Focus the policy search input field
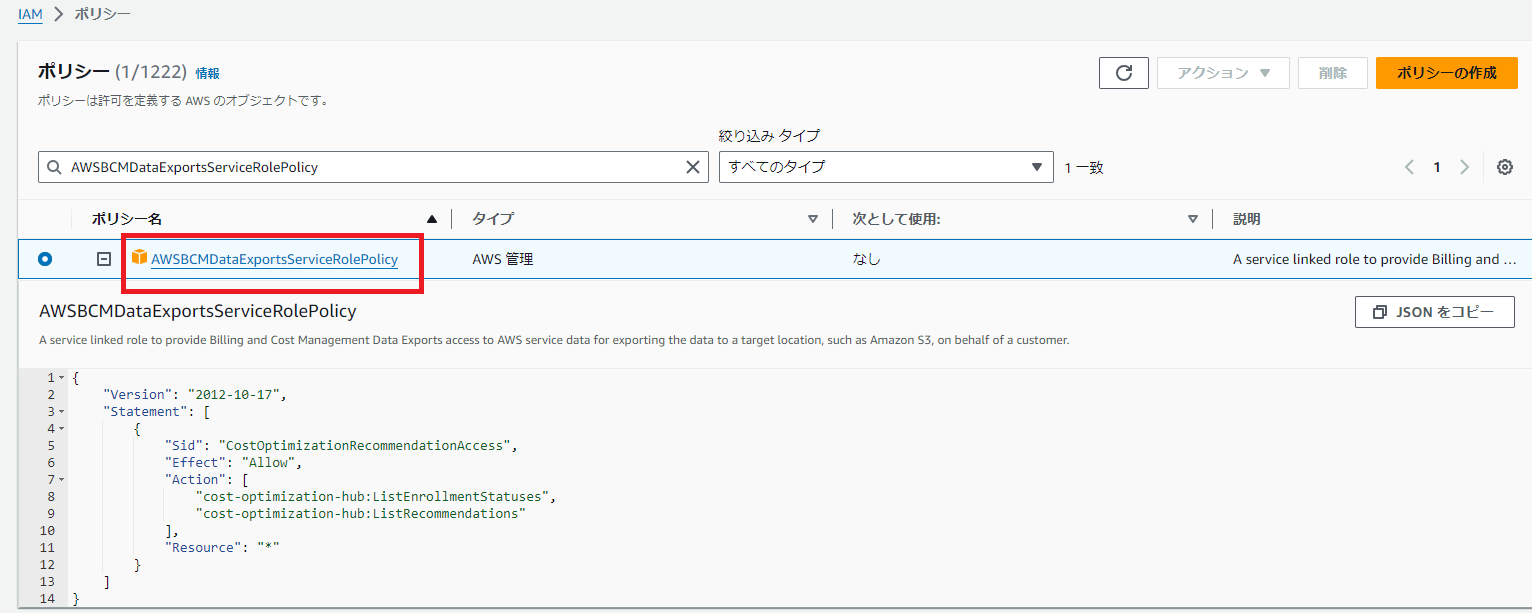The image size is (1532, 613). pos(374,167)
